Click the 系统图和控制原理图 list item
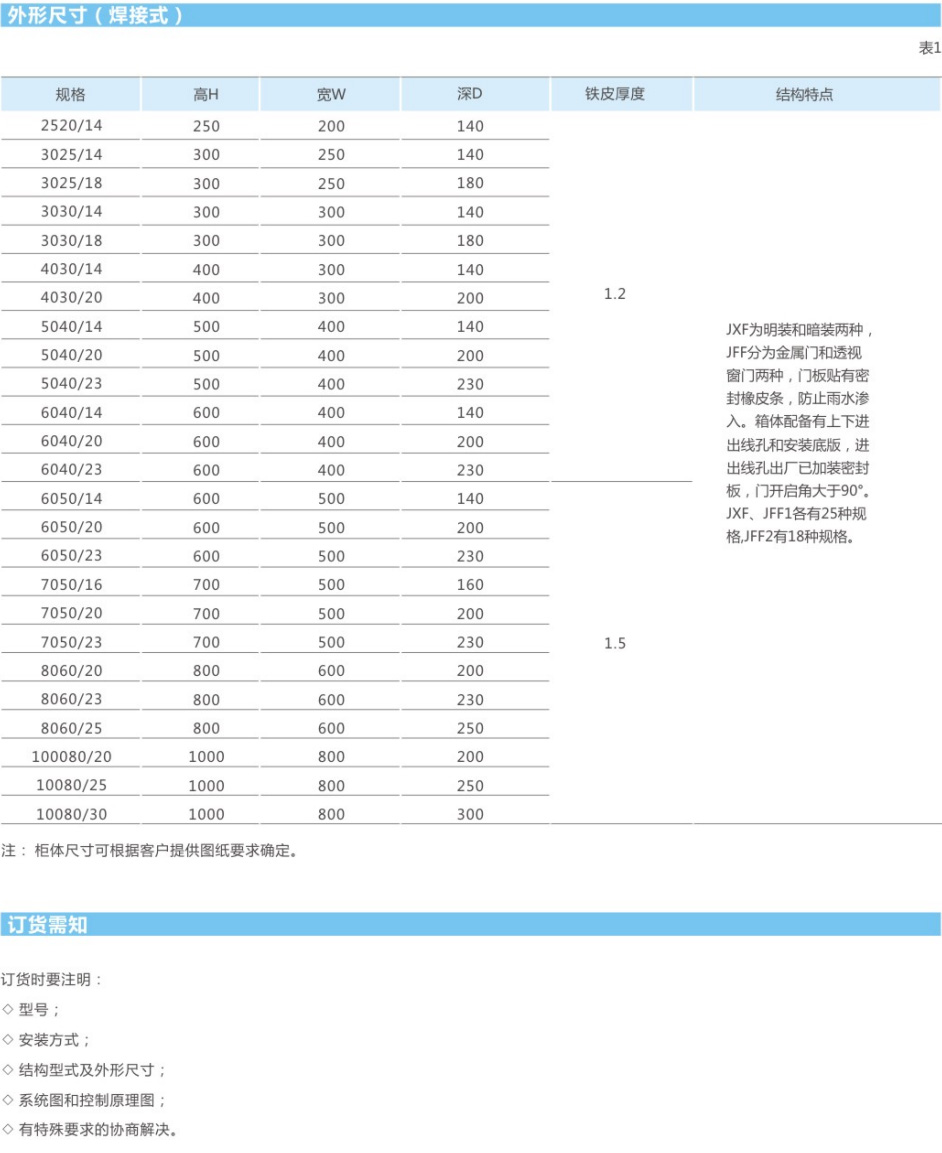 pyautogui.click(x=91, y=1100)
